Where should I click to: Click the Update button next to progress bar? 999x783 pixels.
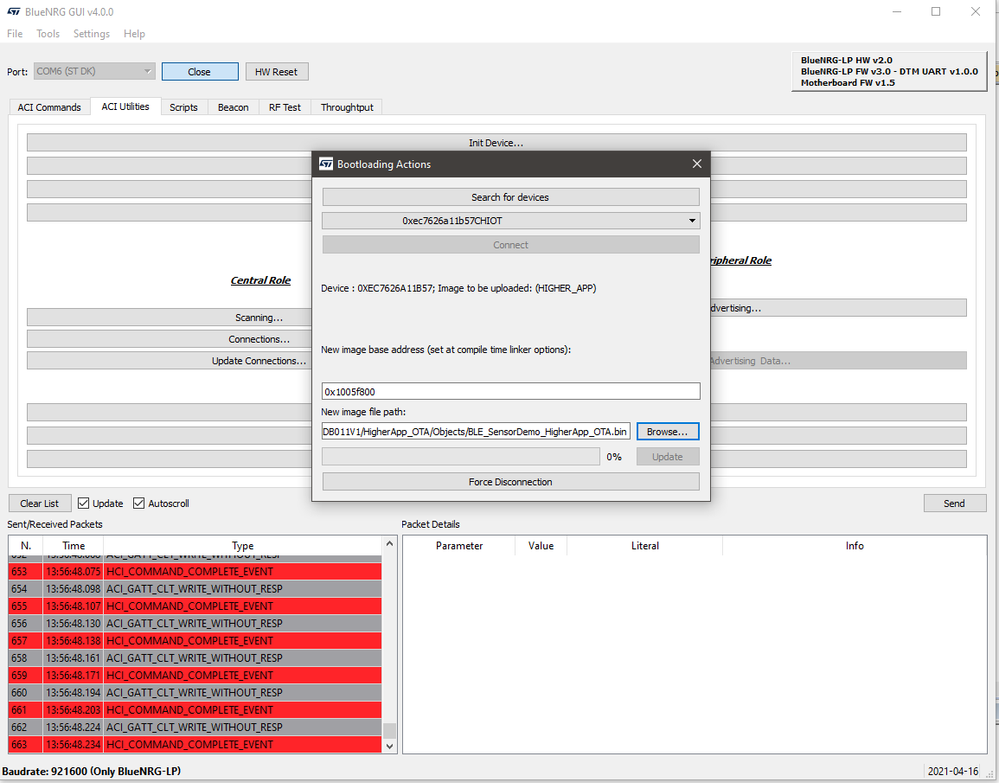667,456
